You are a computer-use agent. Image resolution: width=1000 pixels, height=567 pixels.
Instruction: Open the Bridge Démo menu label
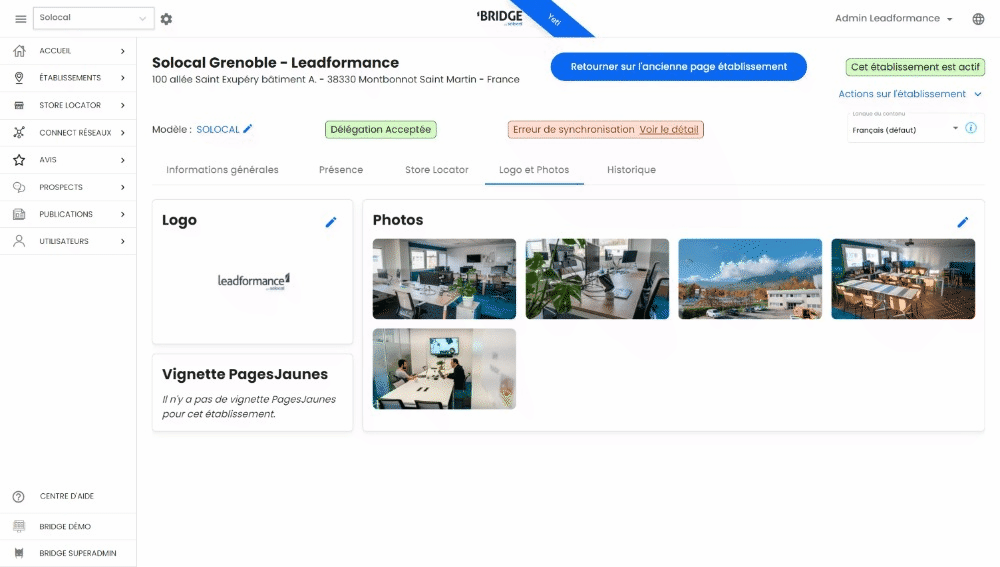coord(65,526)
